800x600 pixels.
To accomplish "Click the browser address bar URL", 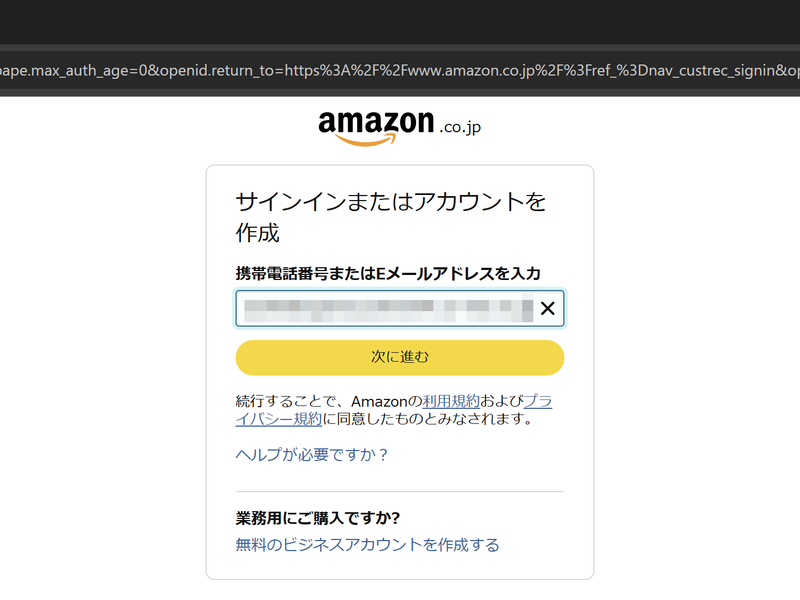I will coord(400,71).
